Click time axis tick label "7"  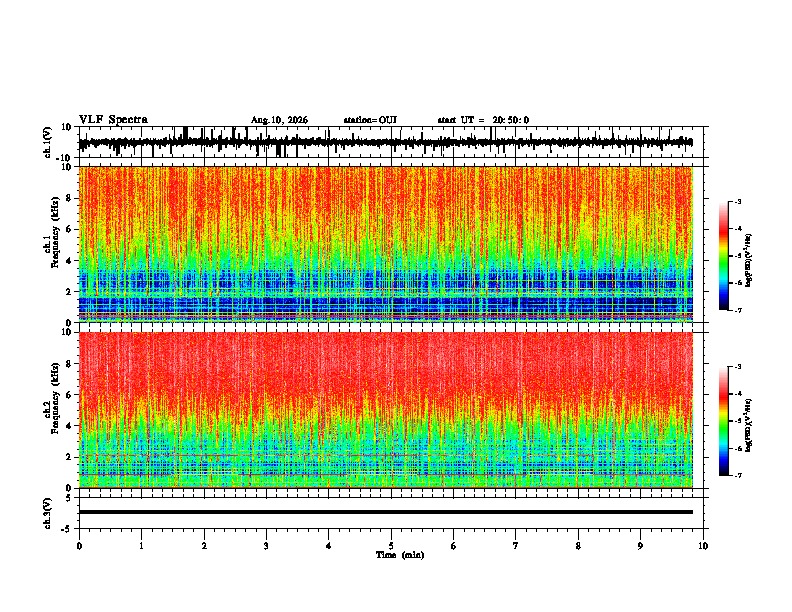516,546
